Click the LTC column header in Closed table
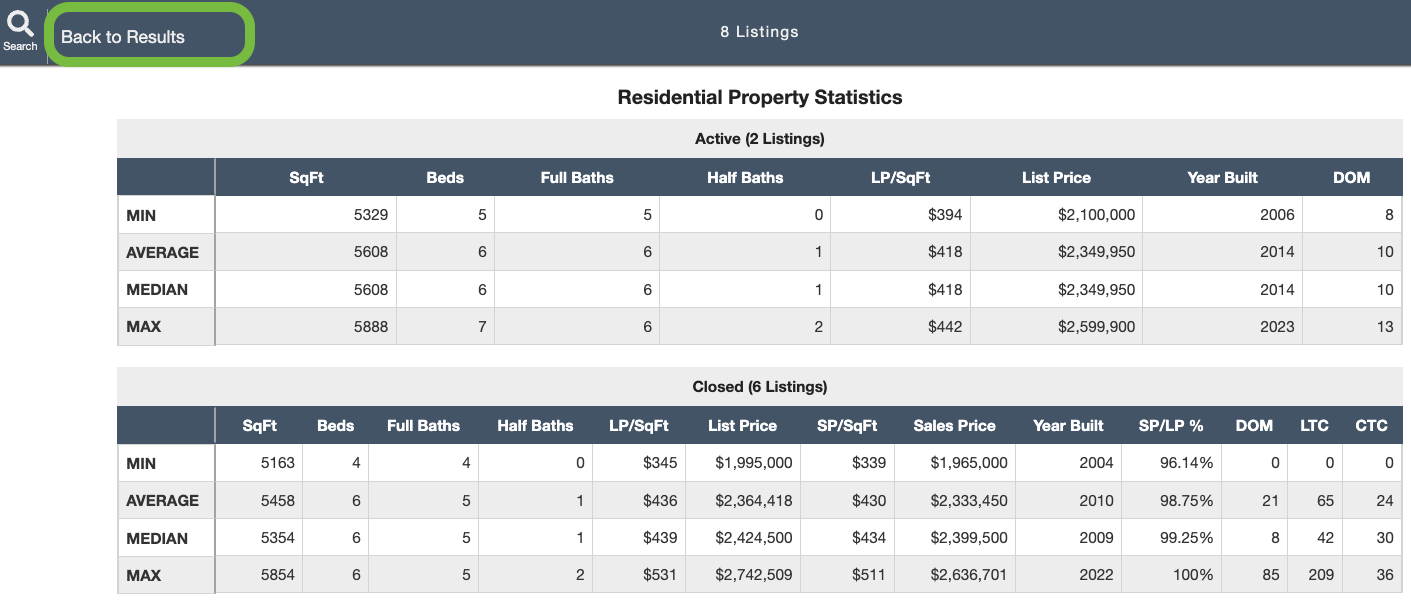This screenshot has width=1411, height=612. click(x=1314, y=425)
